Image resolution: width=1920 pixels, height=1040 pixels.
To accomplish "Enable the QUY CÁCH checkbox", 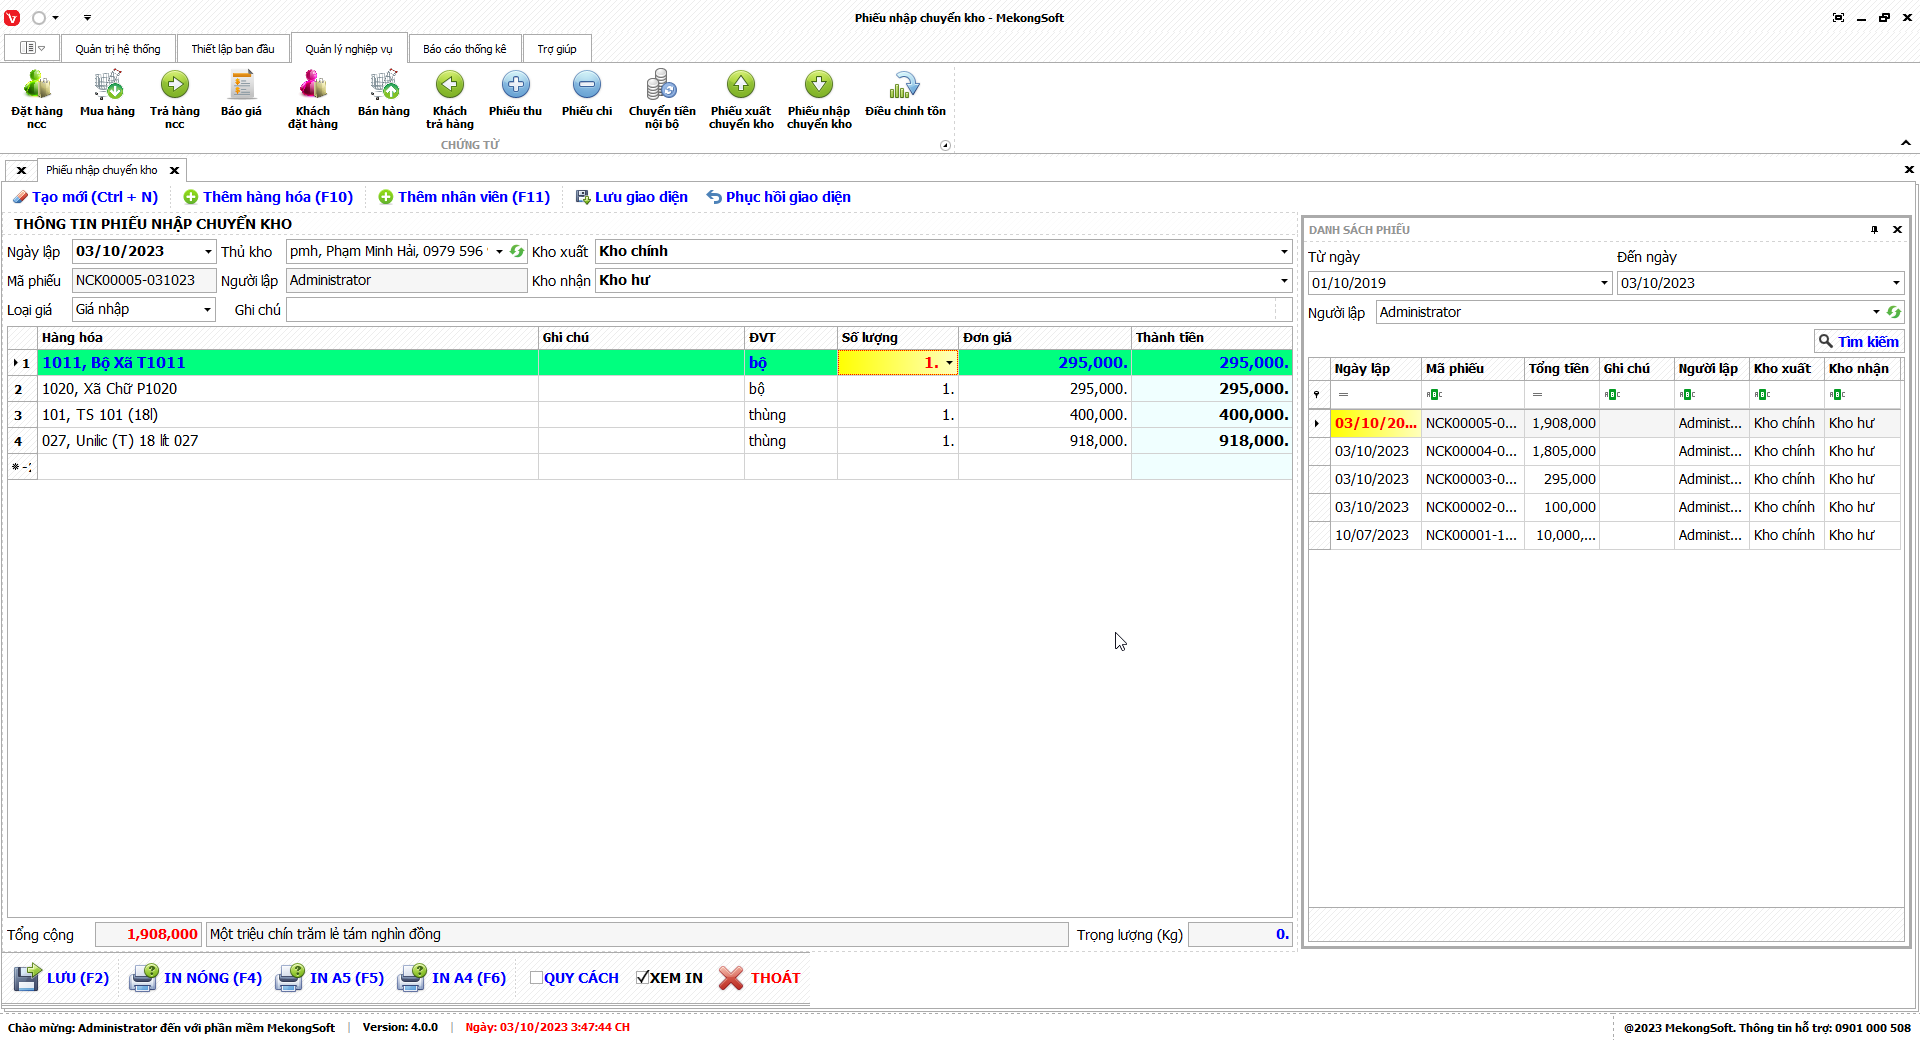I will tap(537, 978).
